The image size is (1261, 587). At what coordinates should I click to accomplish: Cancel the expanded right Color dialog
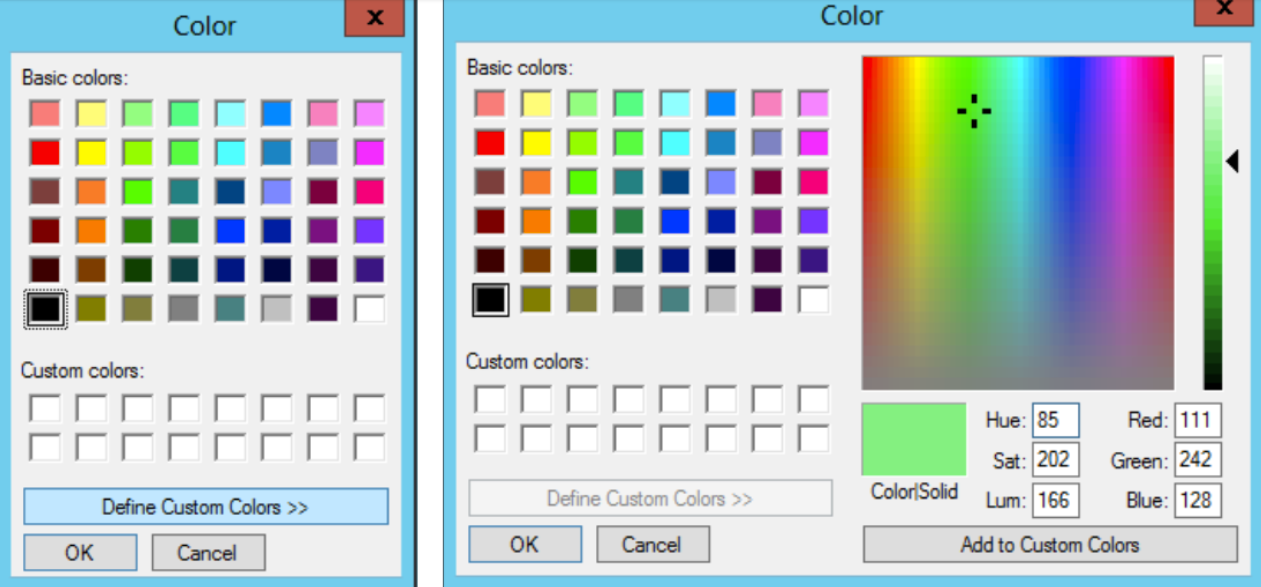coord(652,544)
